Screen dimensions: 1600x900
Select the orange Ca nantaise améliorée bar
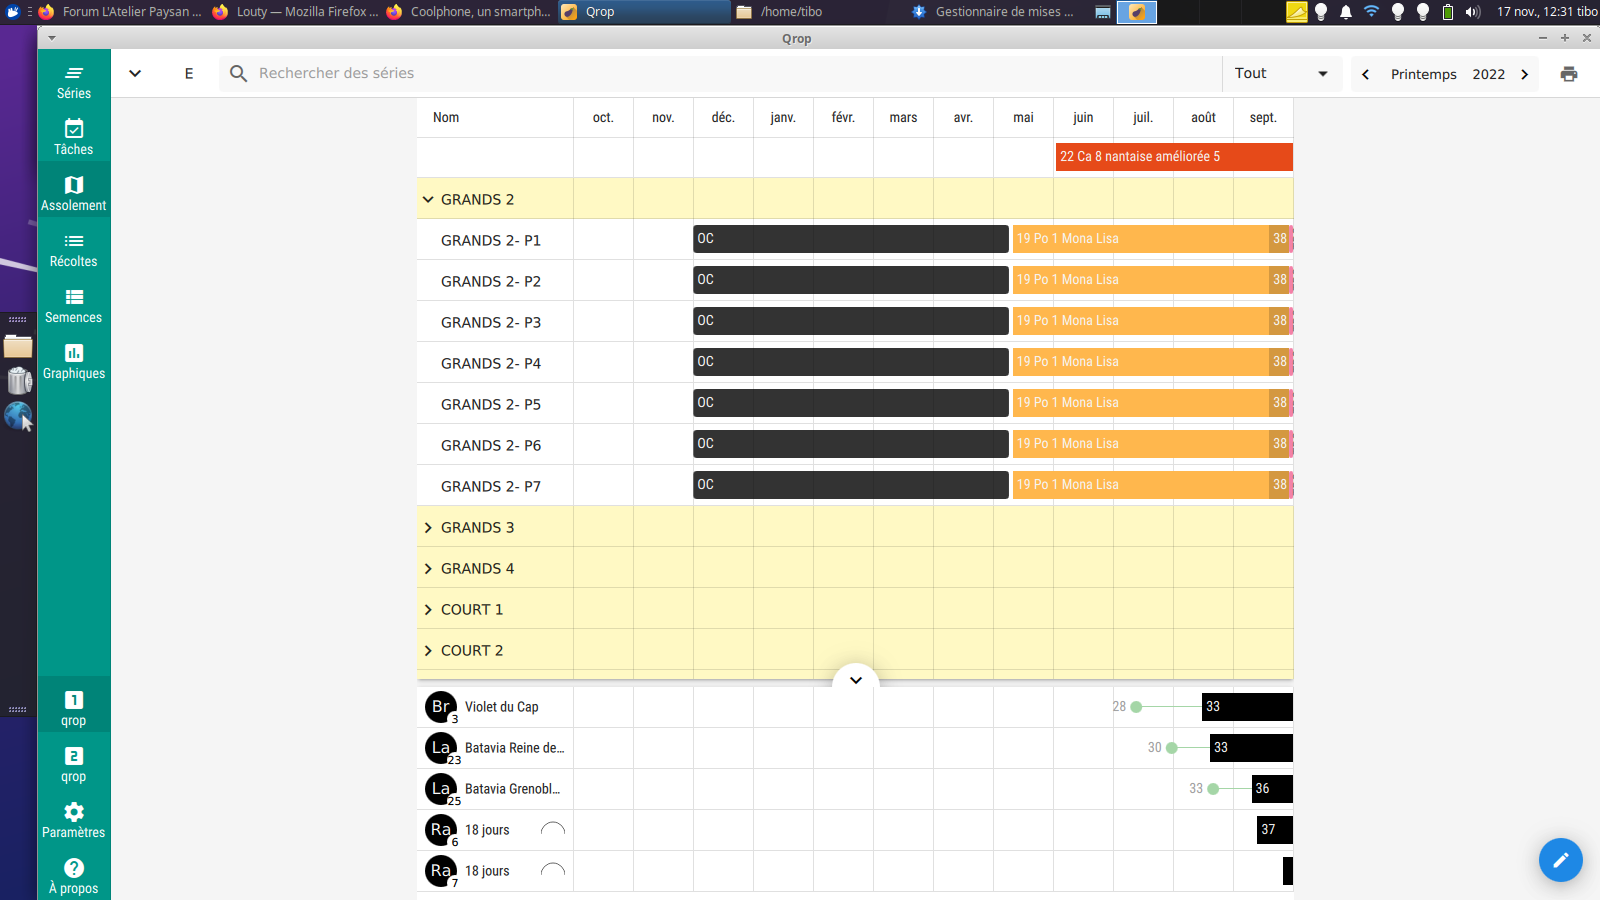click(1173, 157)
